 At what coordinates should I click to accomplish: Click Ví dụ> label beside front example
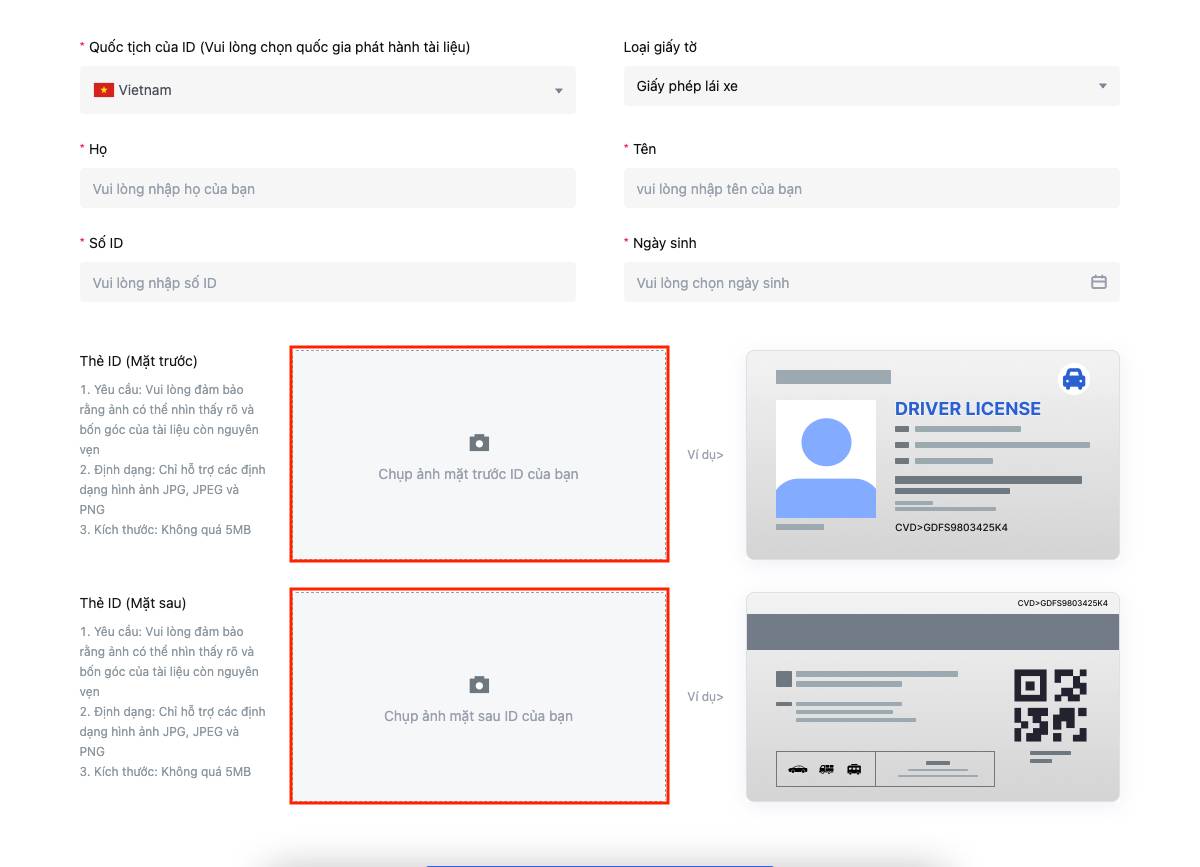[705, 455]
